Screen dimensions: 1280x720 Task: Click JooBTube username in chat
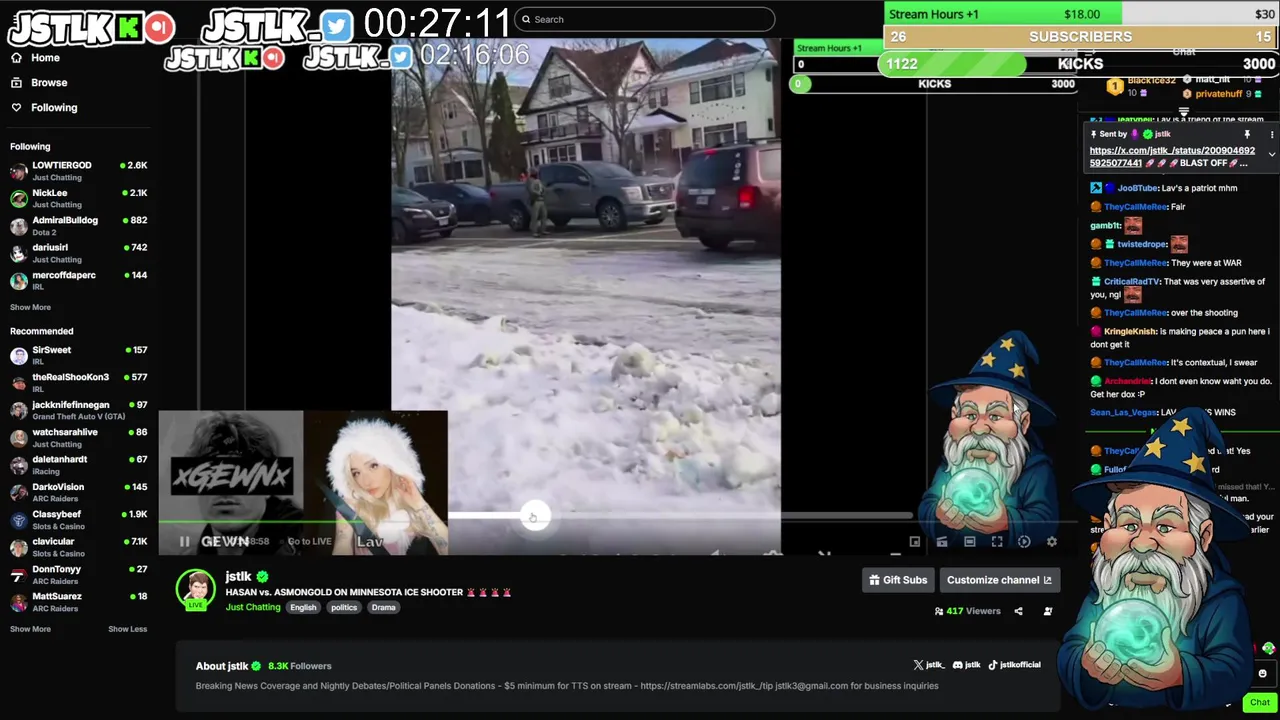[1137, 188]
